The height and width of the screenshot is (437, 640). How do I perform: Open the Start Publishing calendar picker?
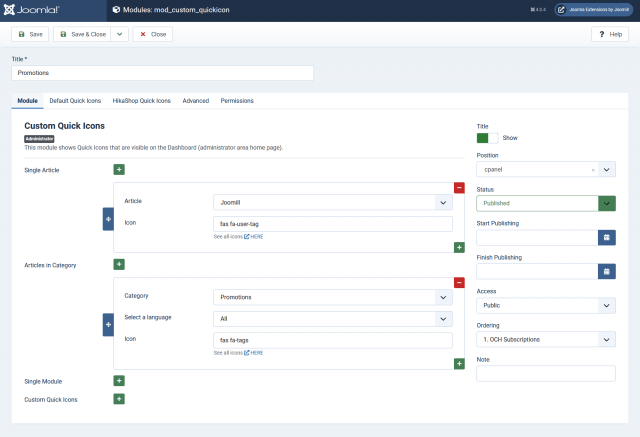(x=606, y=237)
